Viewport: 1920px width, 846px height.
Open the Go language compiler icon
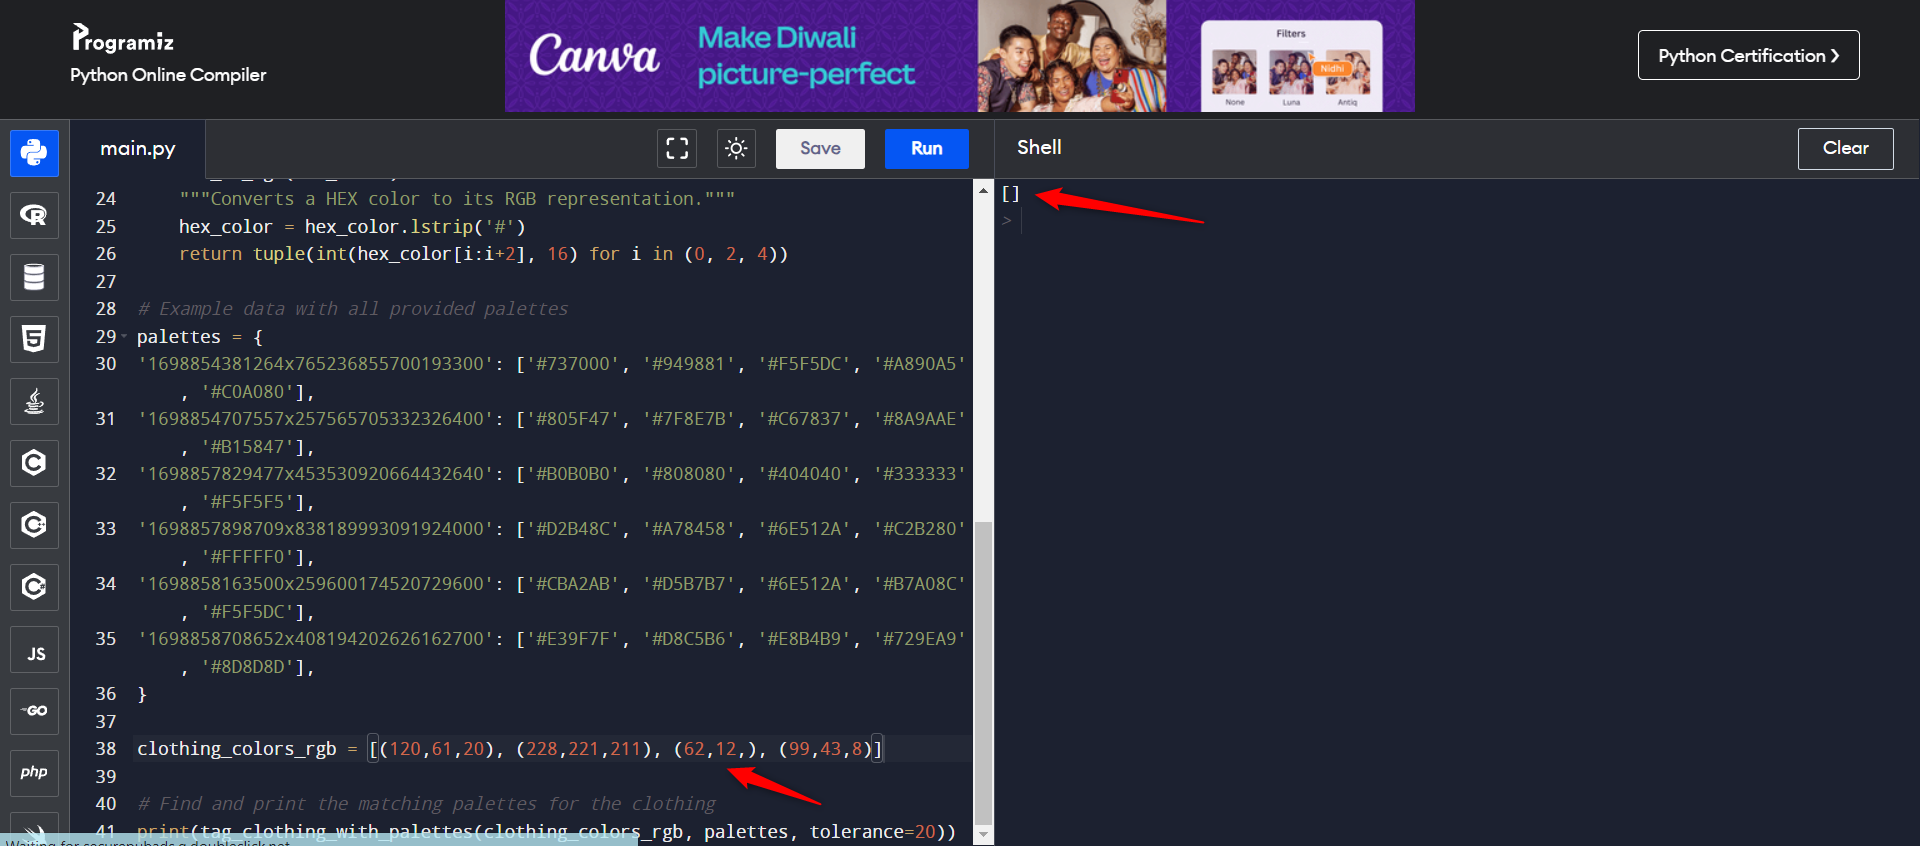click(34, 711)
